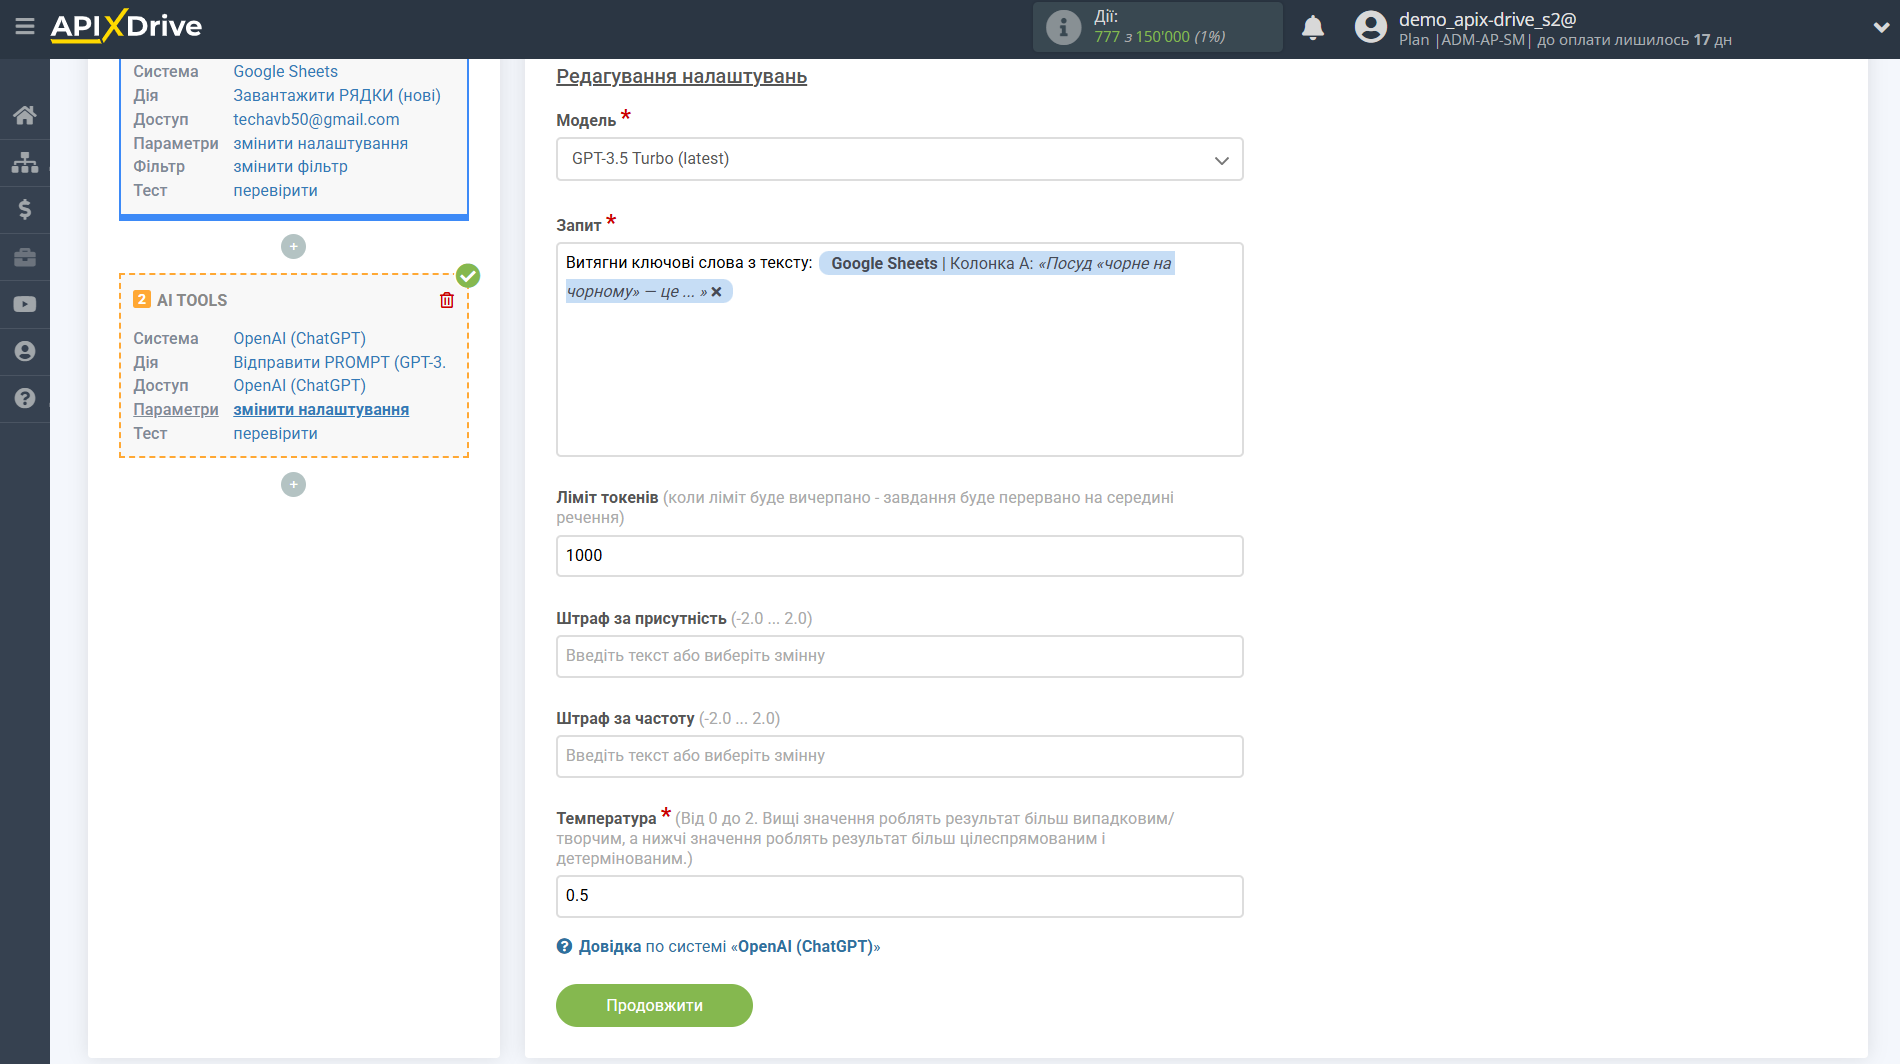Click the Параметри label in AI TOOLS

tap(176, 409)
